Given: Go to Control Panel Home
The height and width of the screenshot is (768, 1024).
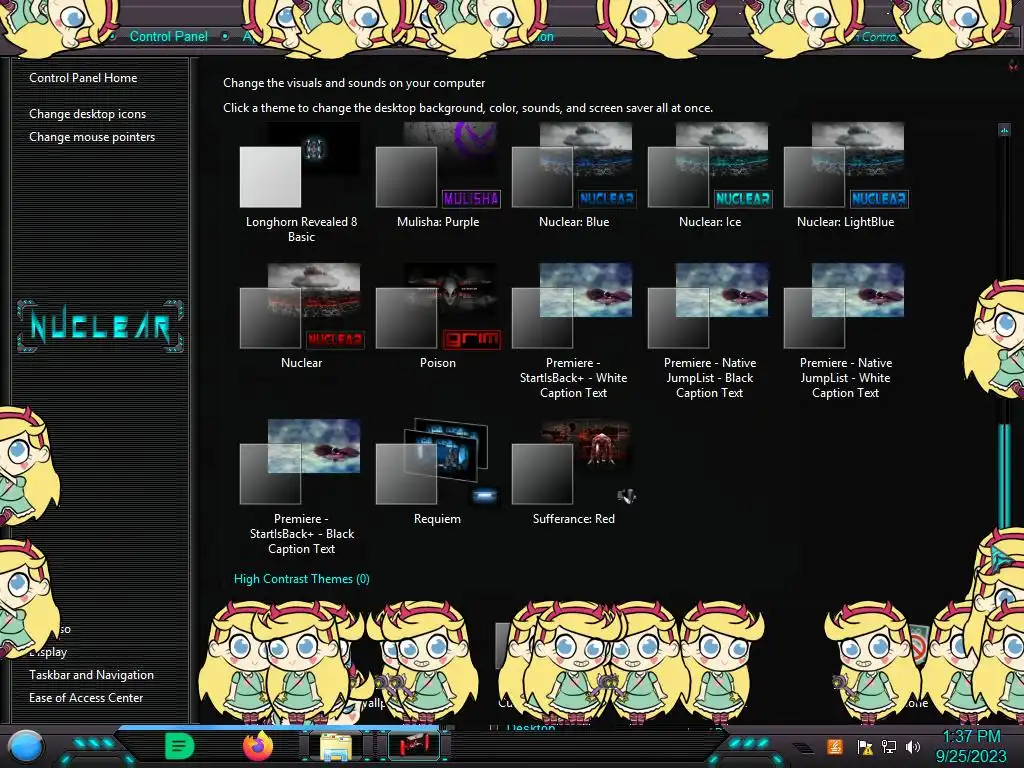Looking at the screenshot, I should click(83, 78).
